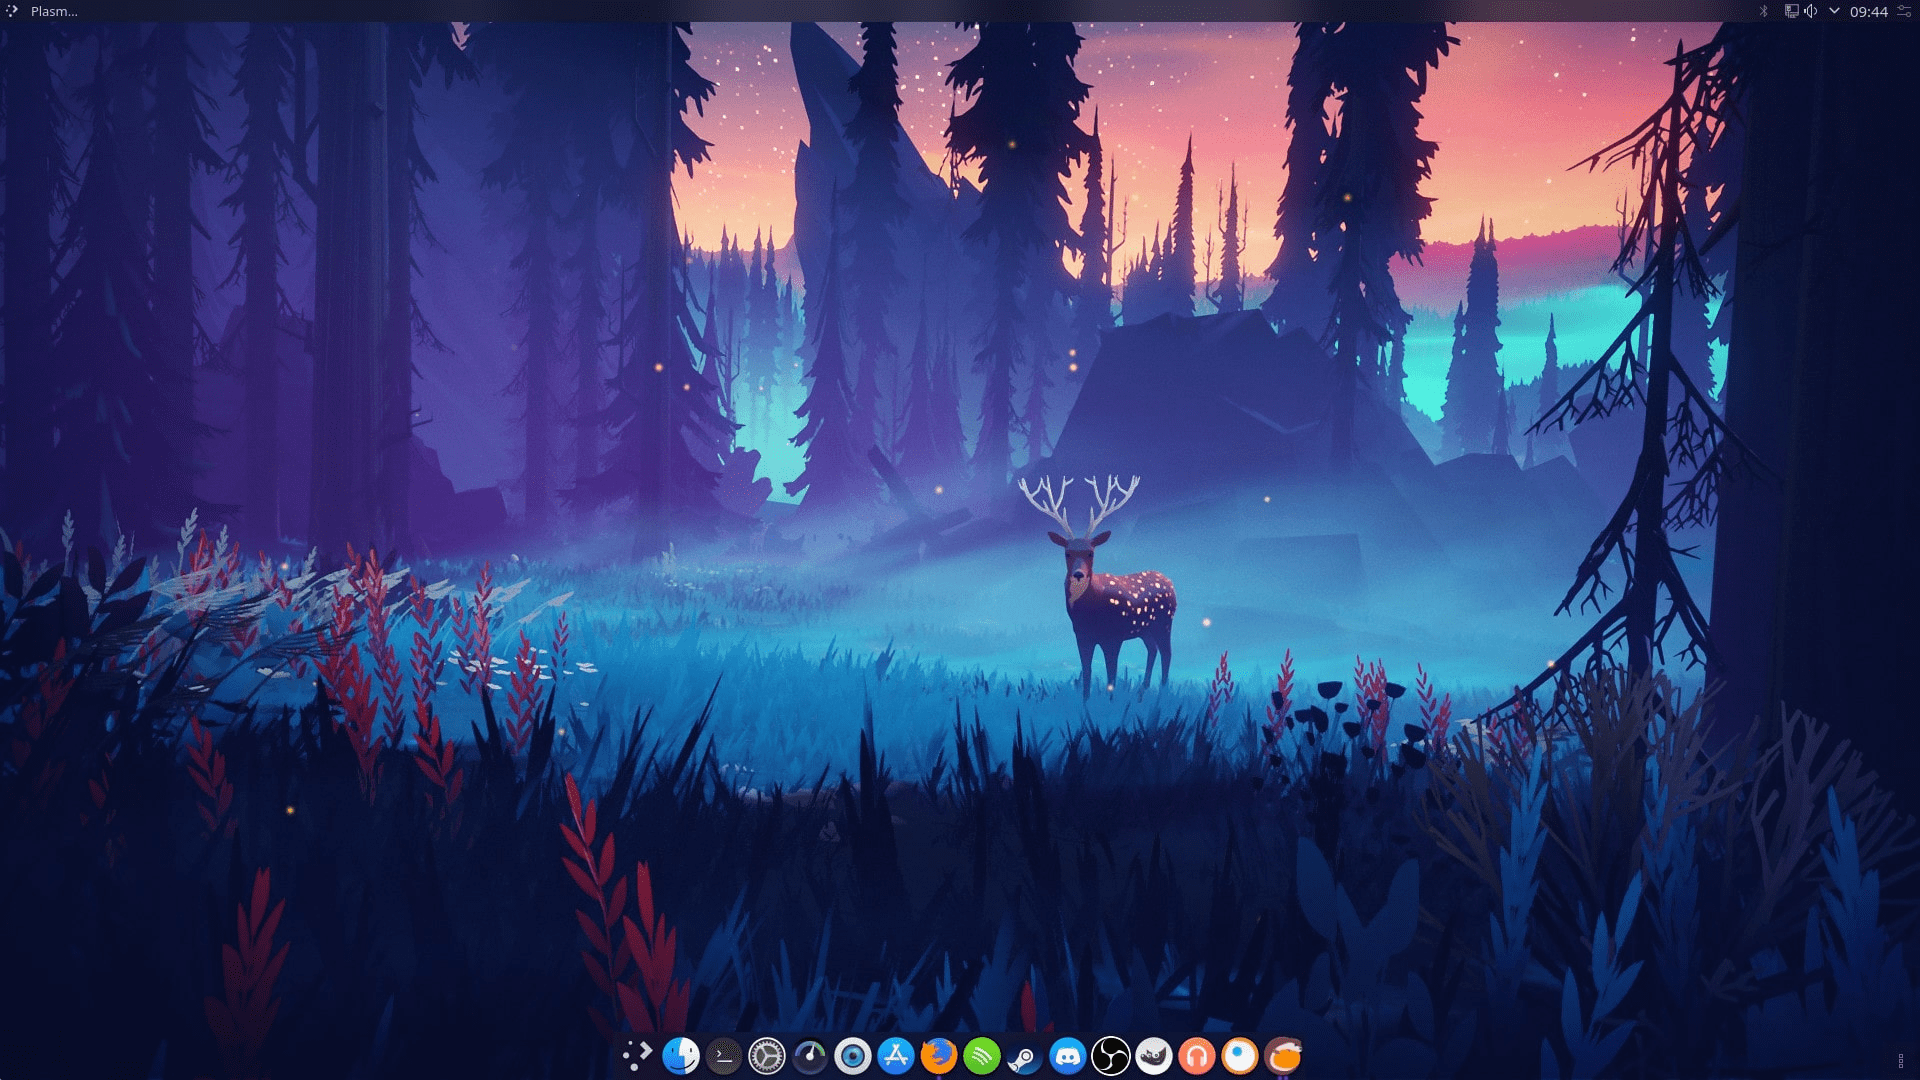Launch Firefox from the dock
This screenshot has height=1080, width=1920.
938,1056
